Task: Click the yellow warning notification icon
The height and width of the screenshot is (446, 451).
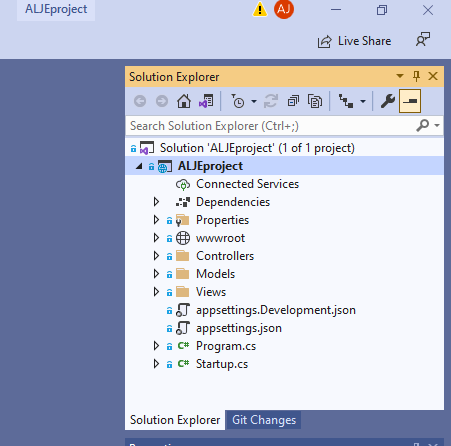Action: (x=260, y=9)
